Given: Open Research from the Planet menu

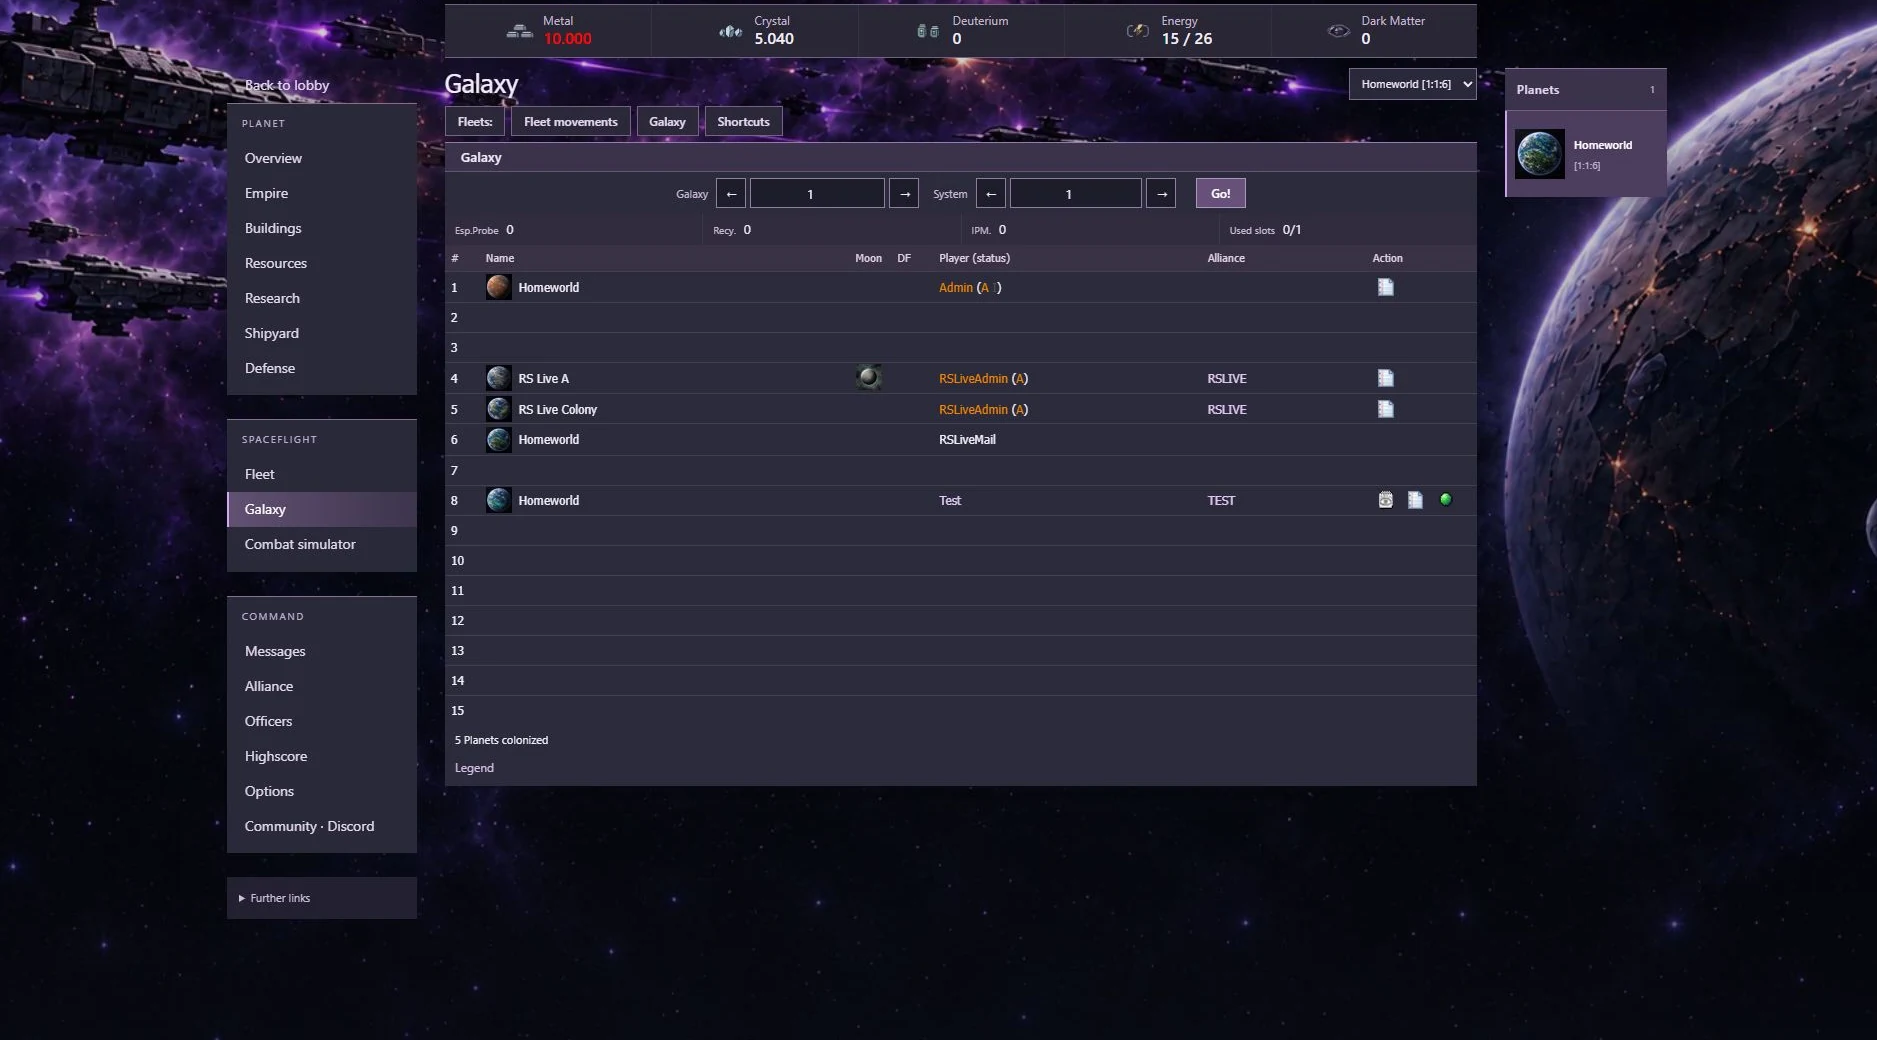Looking at the screenshot, I should click(x=321, y=298).
